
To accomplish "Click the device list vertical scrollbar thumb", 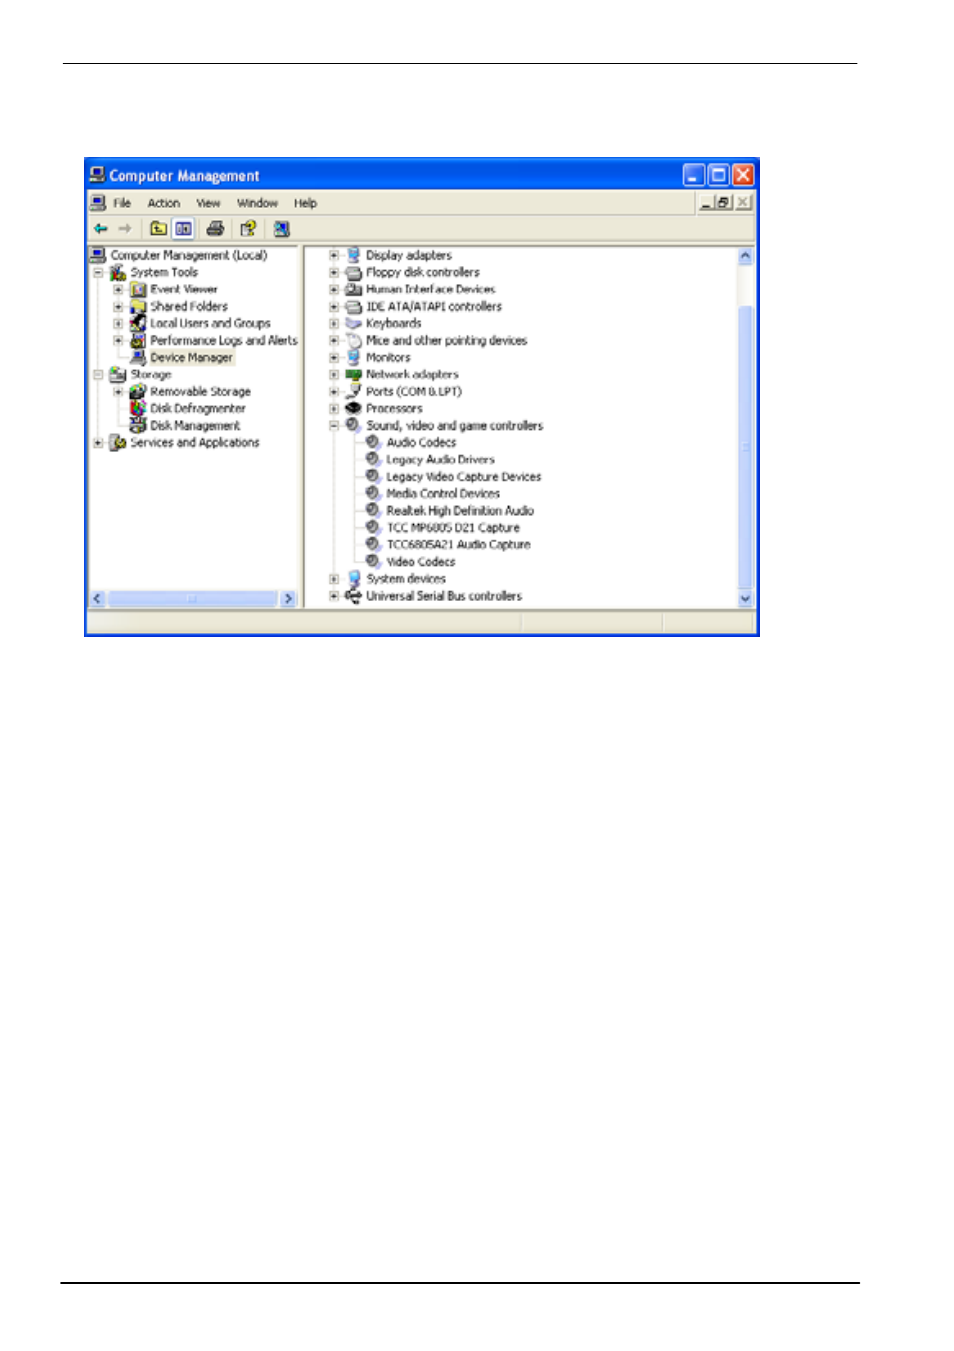I will pyautogui.click(x=745, y=447).
